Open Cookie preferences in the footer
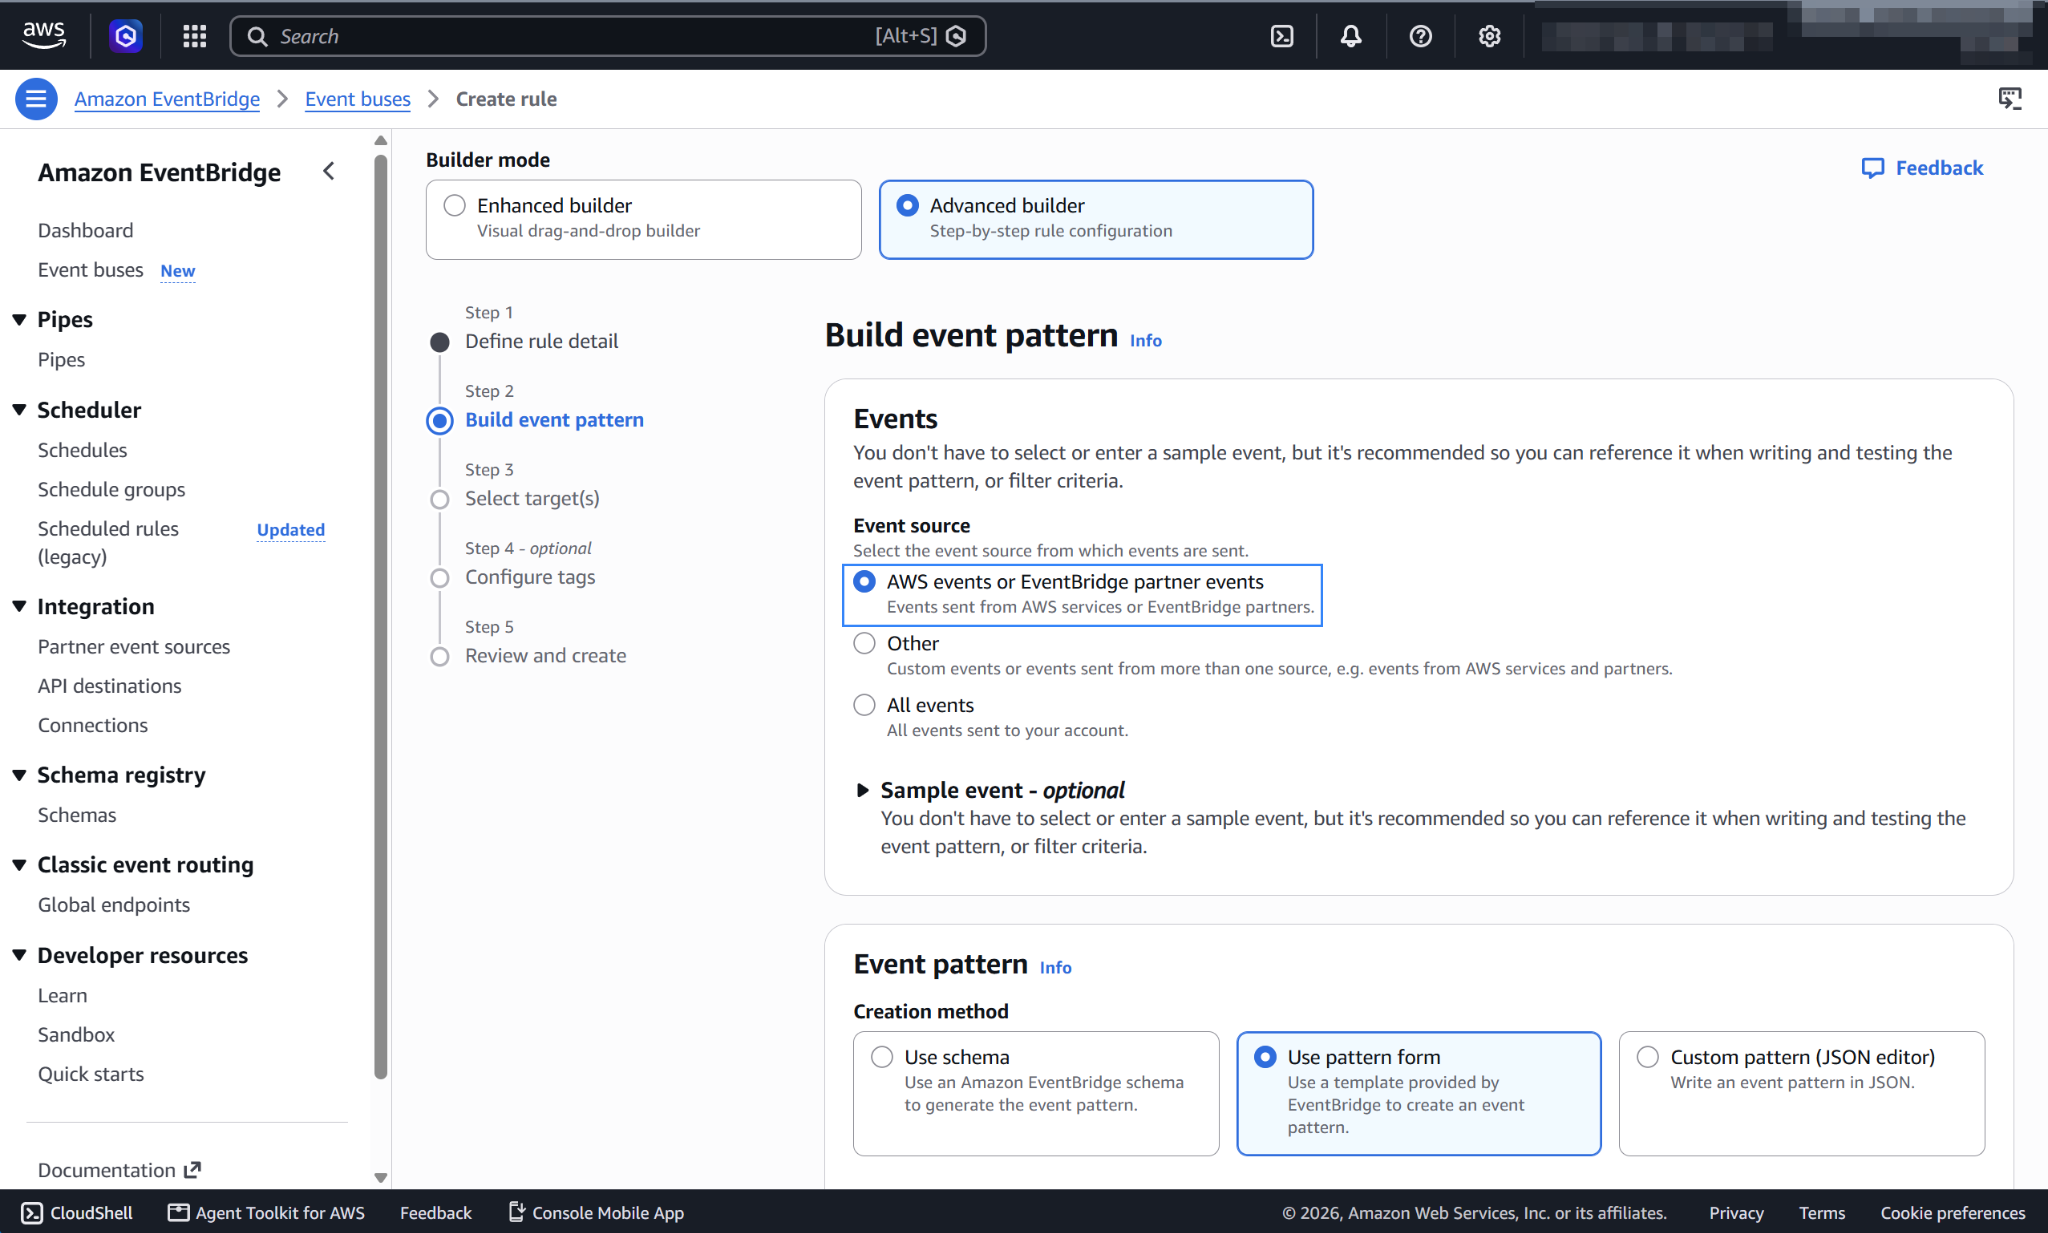 click(x=1953, y=1213)
